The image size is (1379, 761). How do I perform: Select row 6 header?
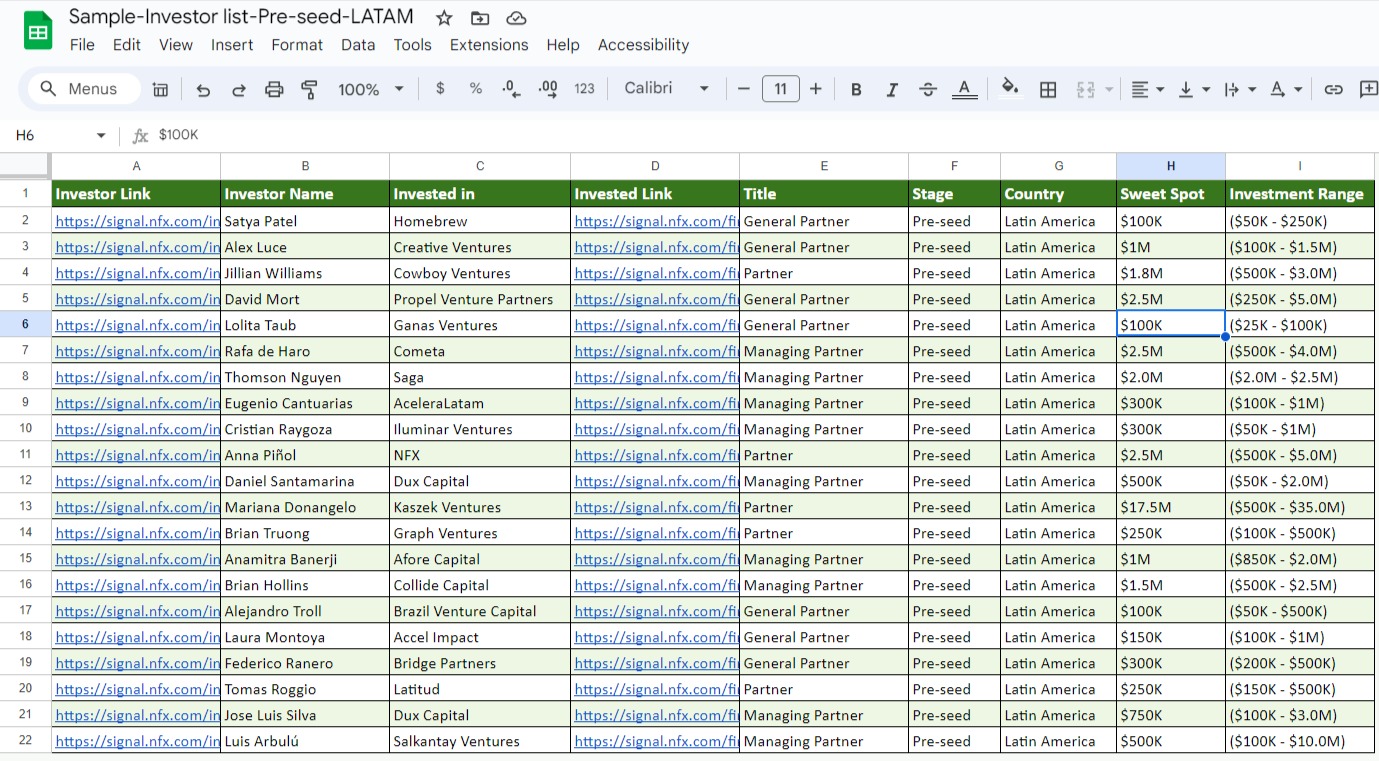(x=25, y=324)
